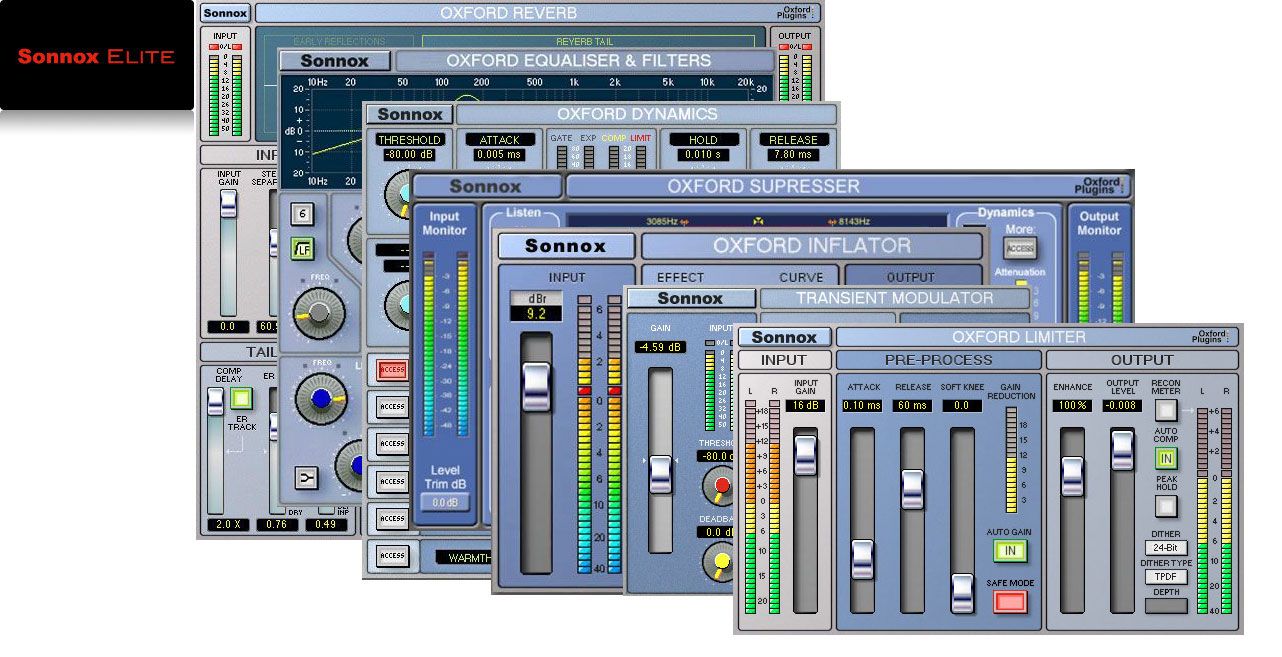The image size is (1282, 657).
Task: Click the Sonnox logo in Transient Modulator window
Action: (690, 298)
